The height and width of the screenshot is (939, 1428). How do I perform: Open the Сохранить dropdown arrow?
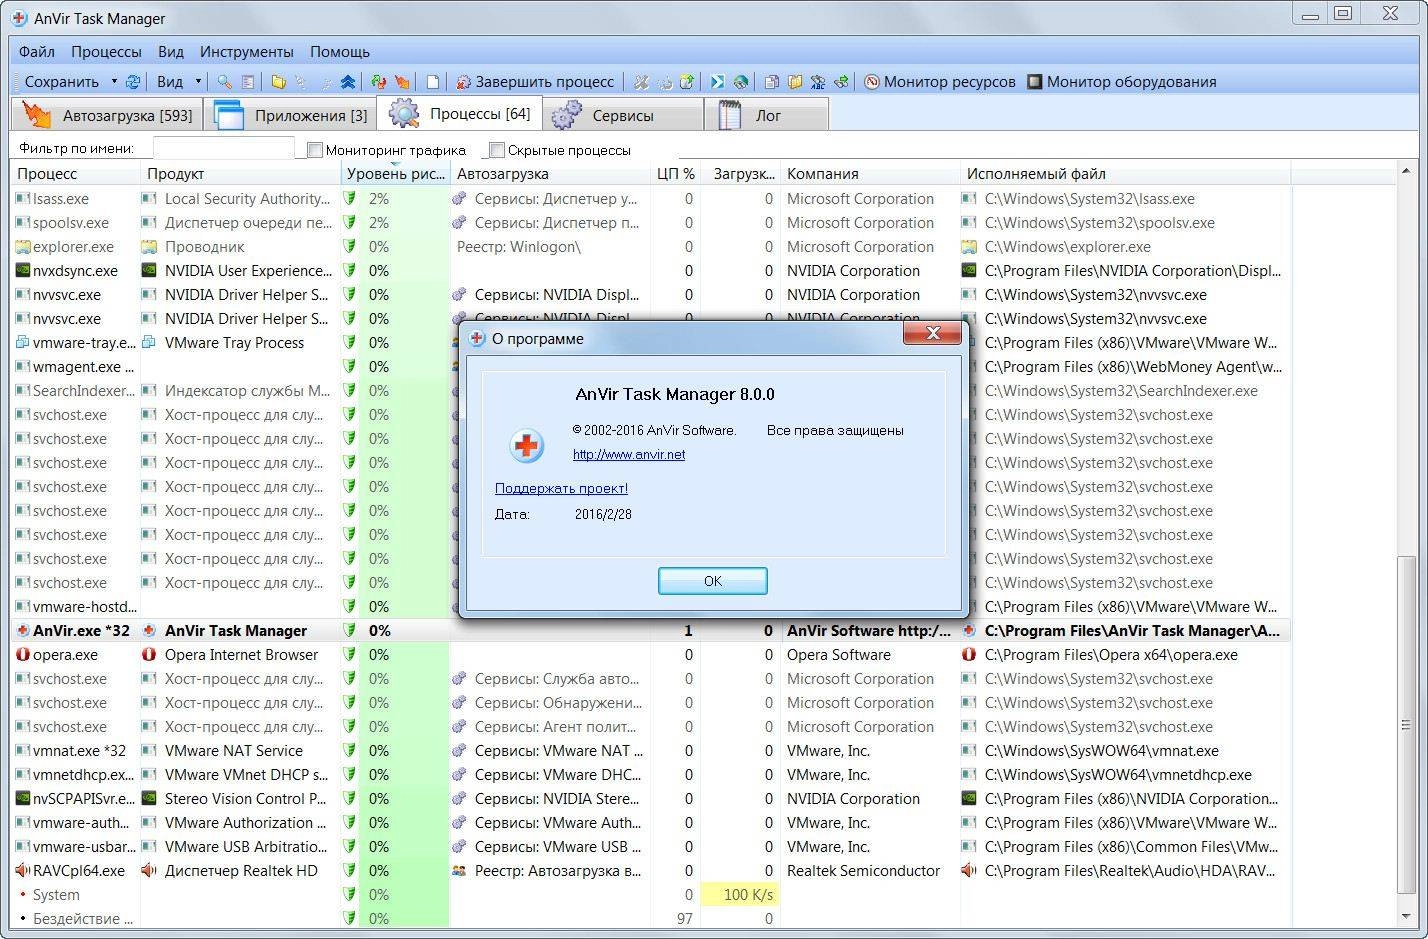pyautogui.click(x=114, y=82)
